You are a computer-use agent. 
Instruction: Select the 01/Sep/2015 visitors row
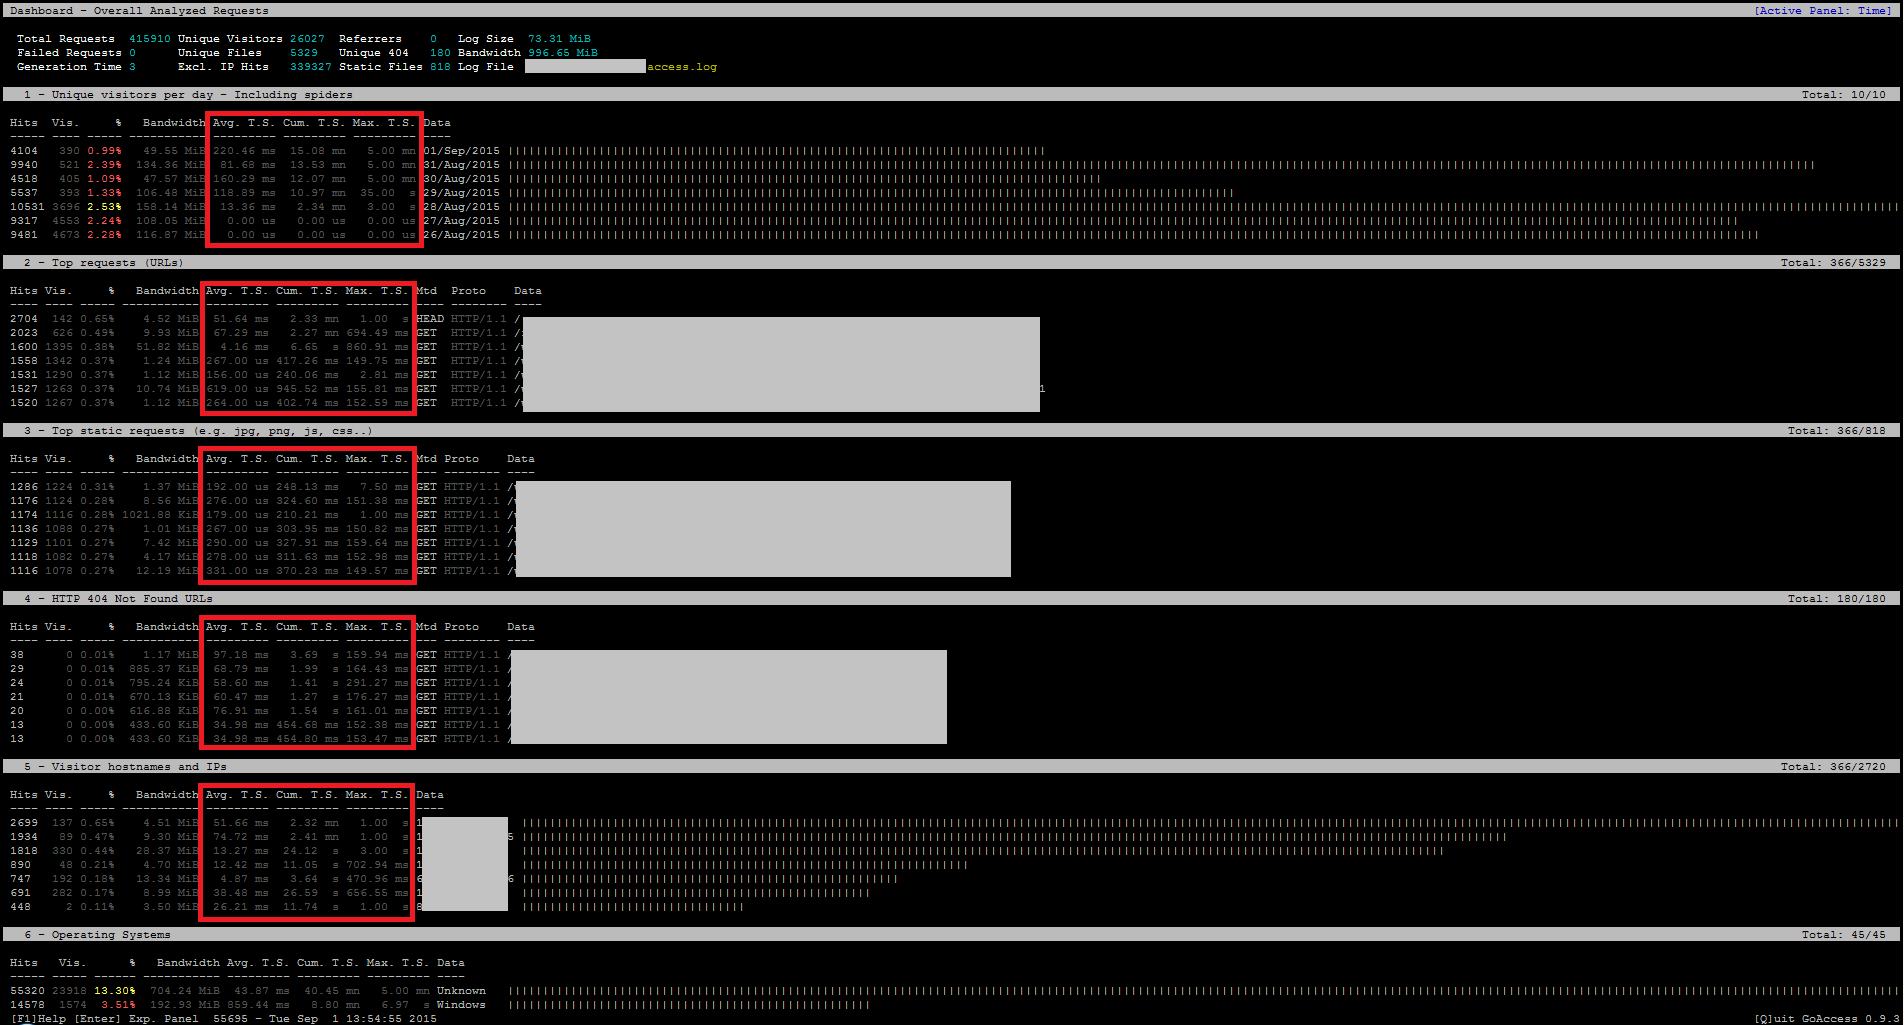click(951, 151)
